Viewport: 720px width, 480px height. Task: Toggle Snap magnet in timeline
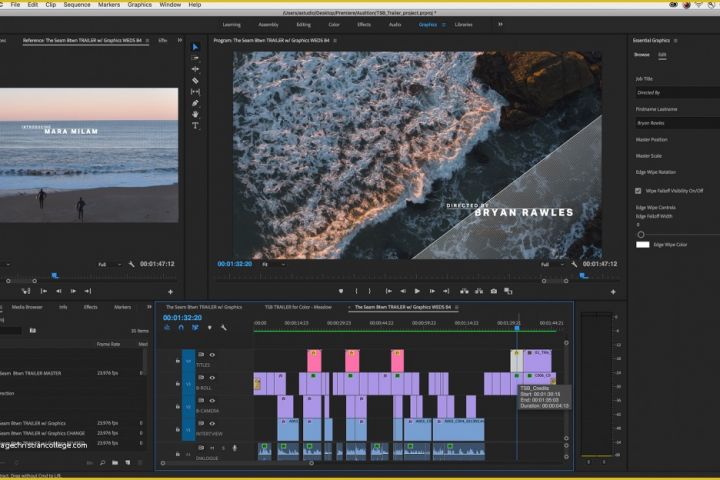pos(181,328)
